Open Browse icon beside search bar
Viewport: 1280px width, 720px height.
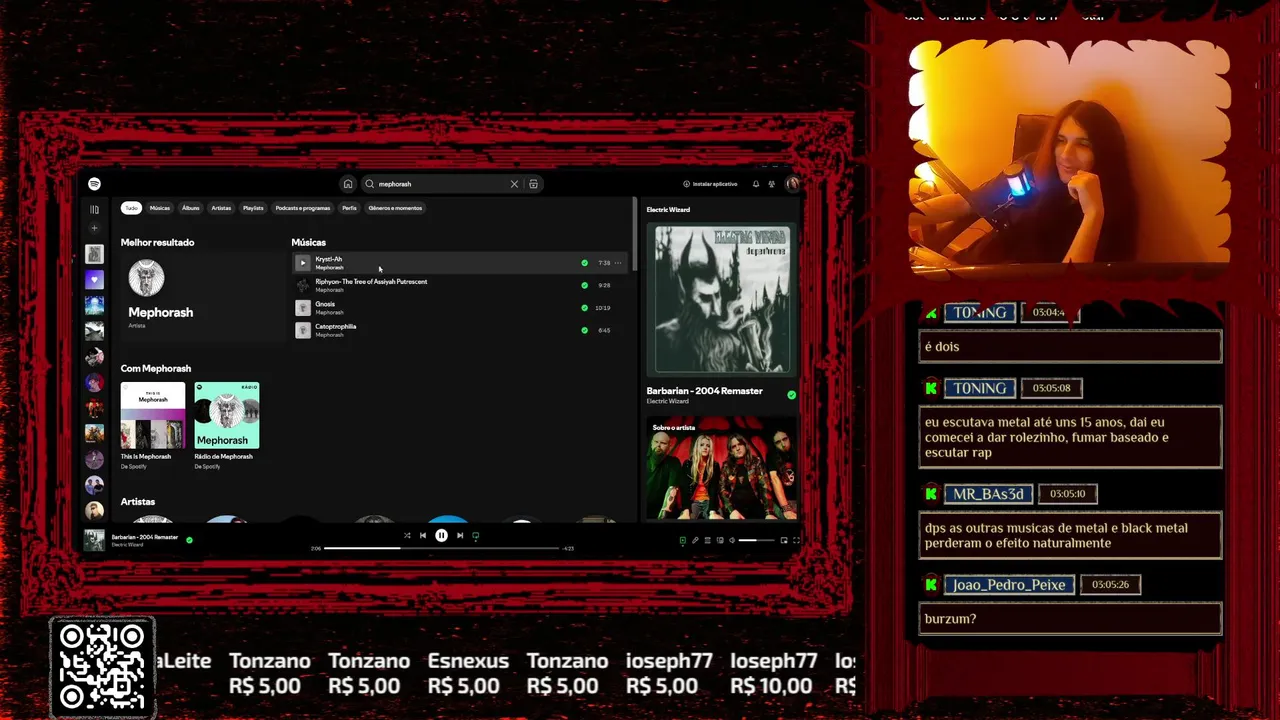pos(533,184)
